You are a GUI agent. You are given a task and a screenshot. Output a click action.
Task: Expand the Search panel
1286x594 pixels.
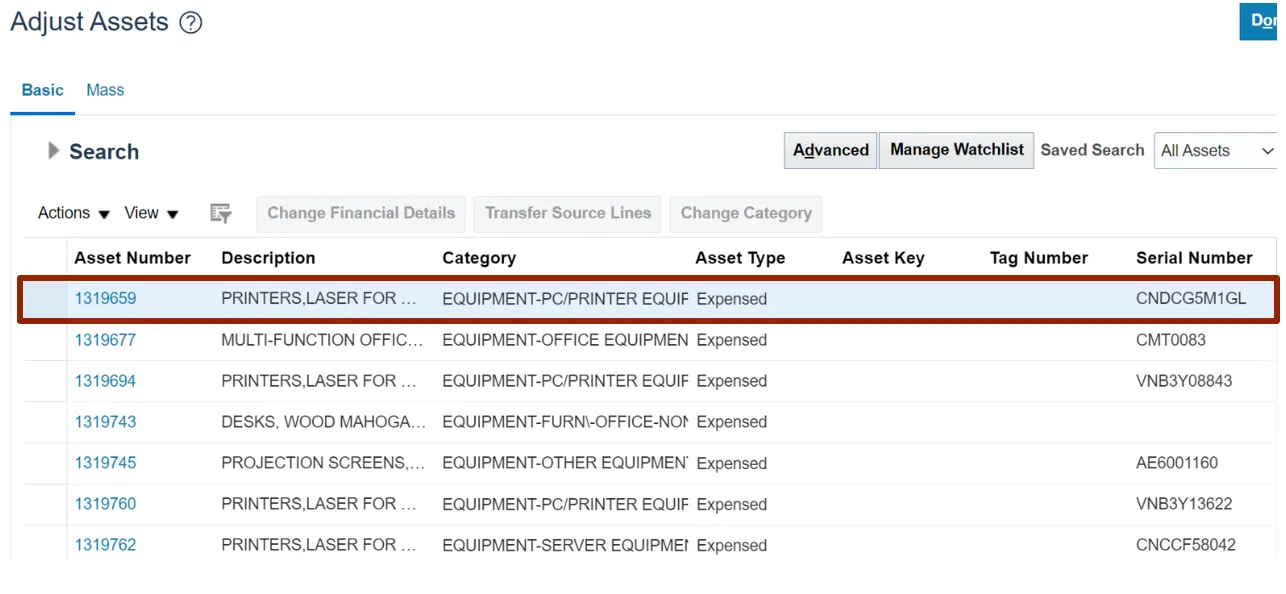(54, 151)
